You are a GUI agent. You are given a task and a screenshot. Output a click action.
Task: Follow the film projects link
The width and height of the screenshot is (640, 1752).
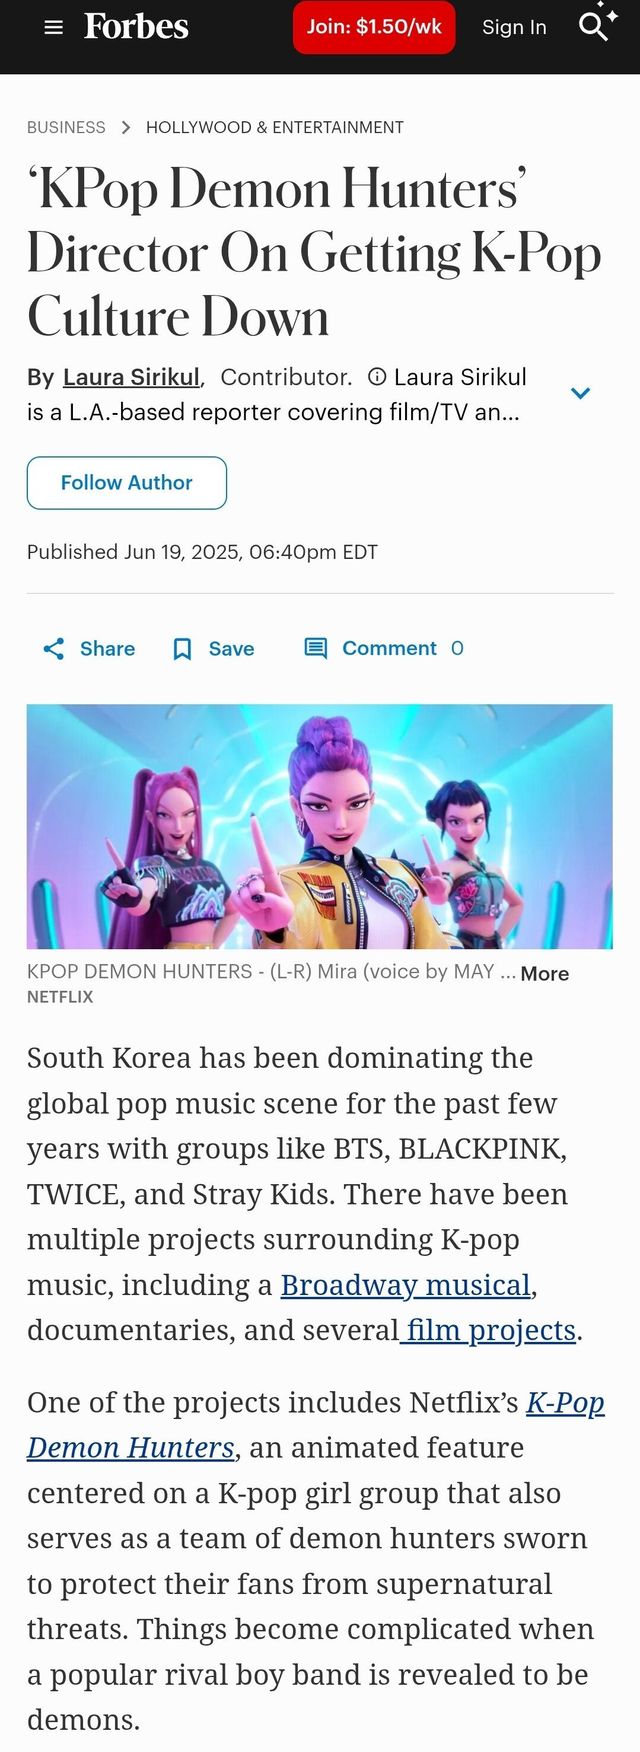(x=488, y=1330)
